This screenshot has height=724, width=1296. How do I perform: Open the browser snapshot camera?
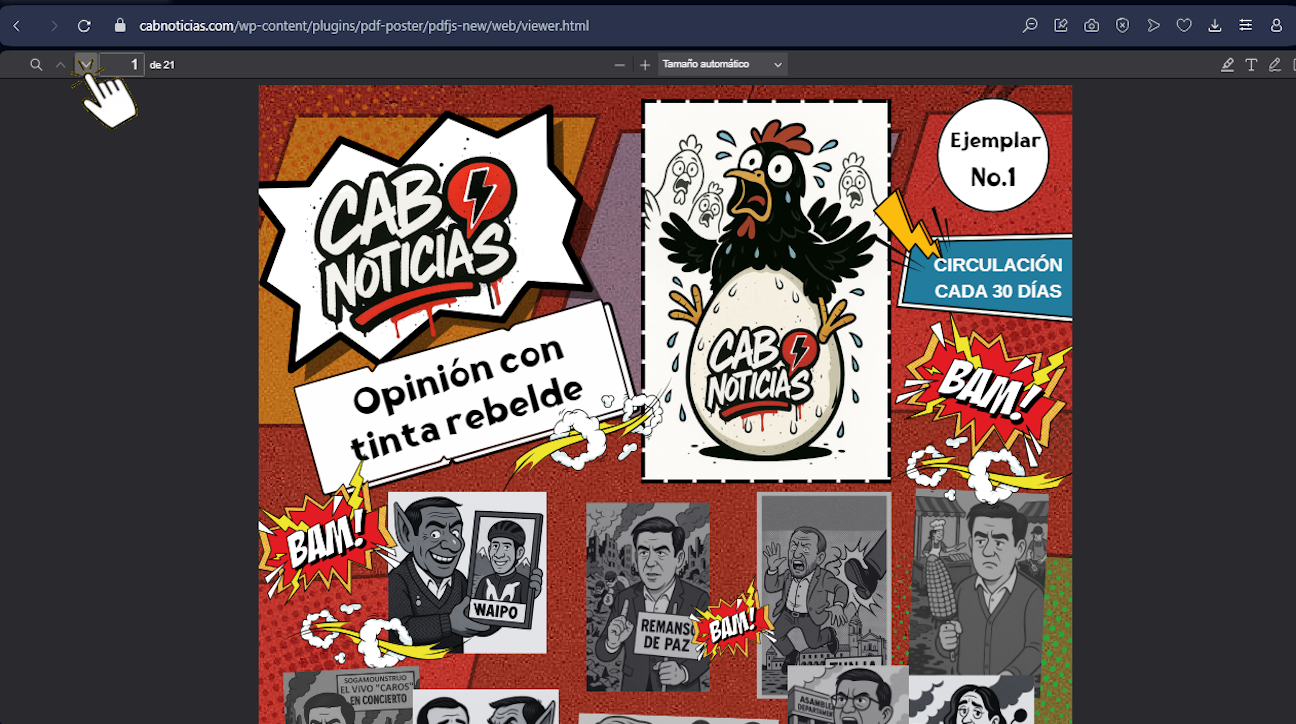(x=1092, y=26)
